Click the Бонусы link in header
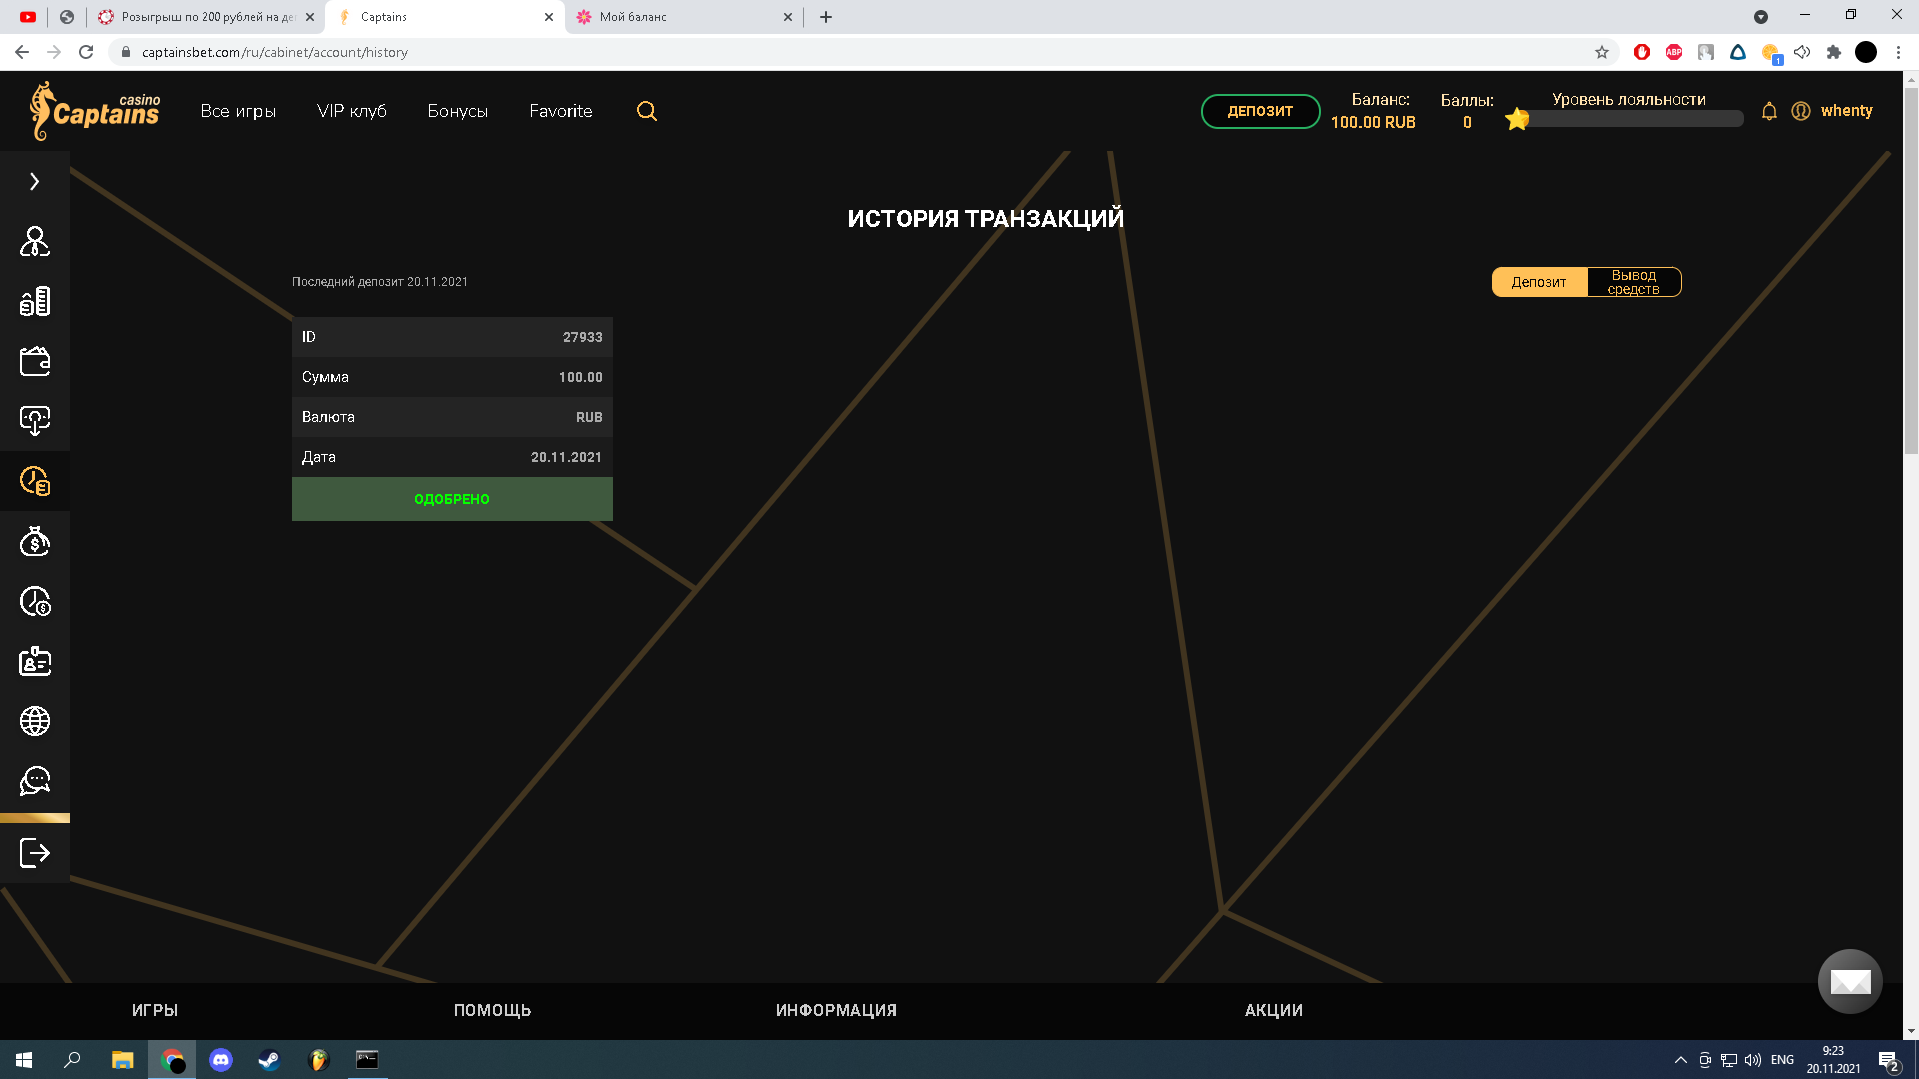This screenshot has width=1919, height=1079. [x=458, y=111]
